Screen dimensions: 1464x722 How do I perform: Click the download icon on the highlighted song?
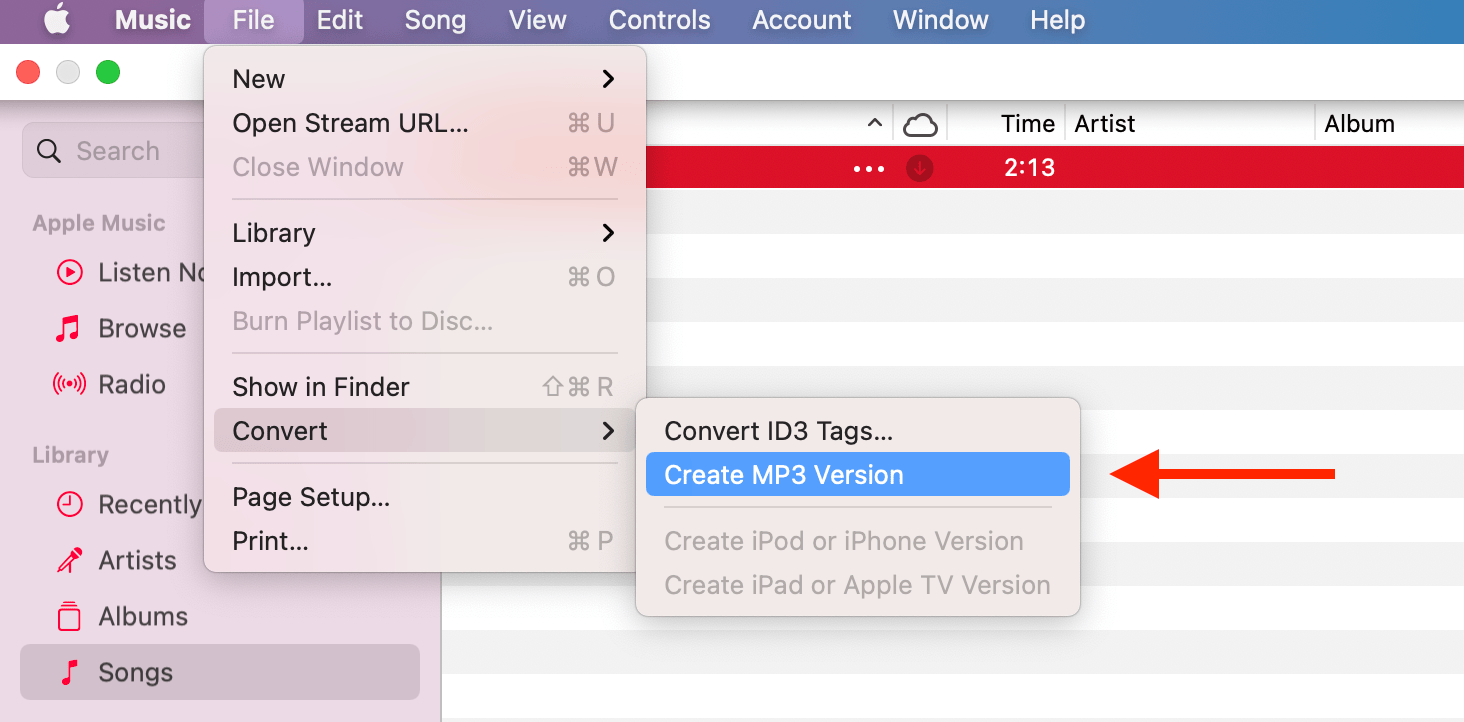coord(919,167)
